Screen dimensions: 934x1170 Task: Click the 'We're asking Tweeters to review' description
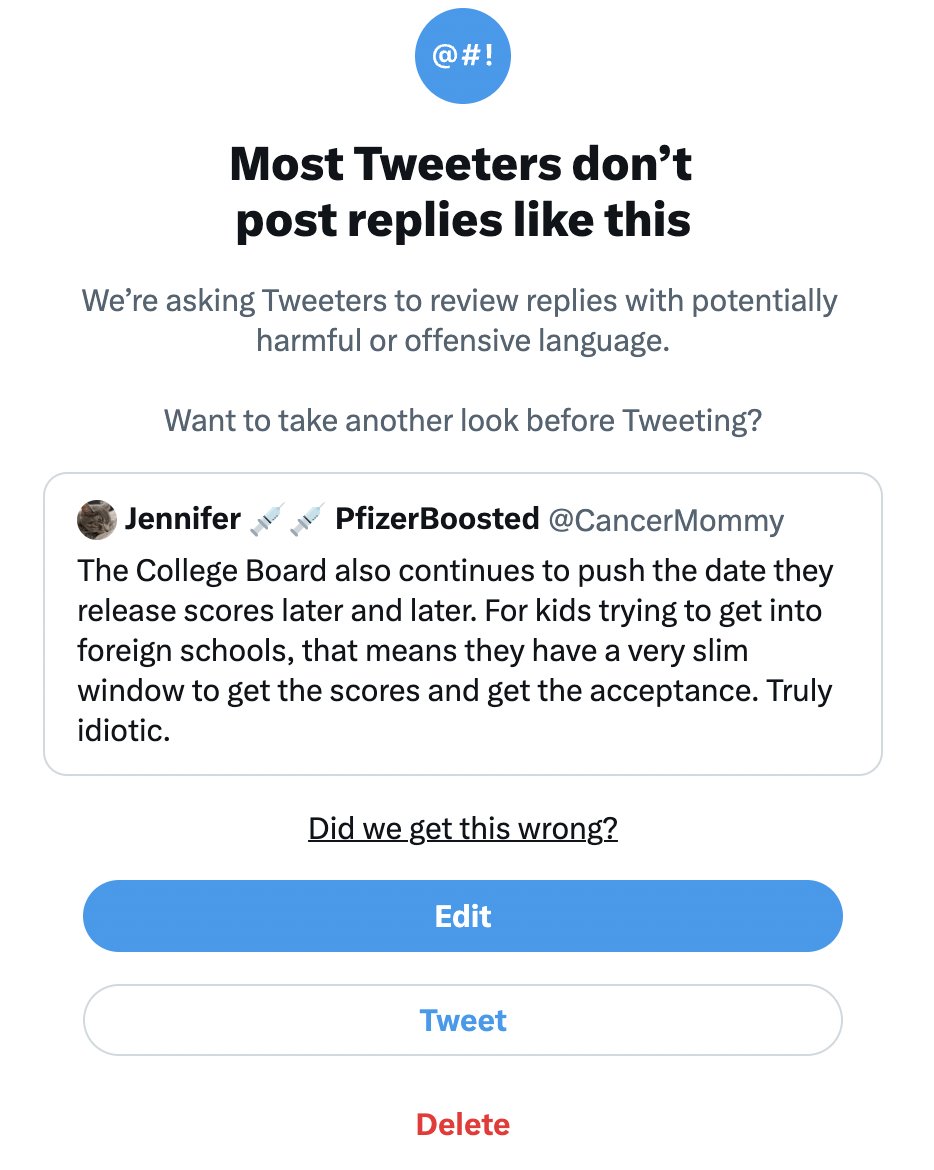click(460, 320)
